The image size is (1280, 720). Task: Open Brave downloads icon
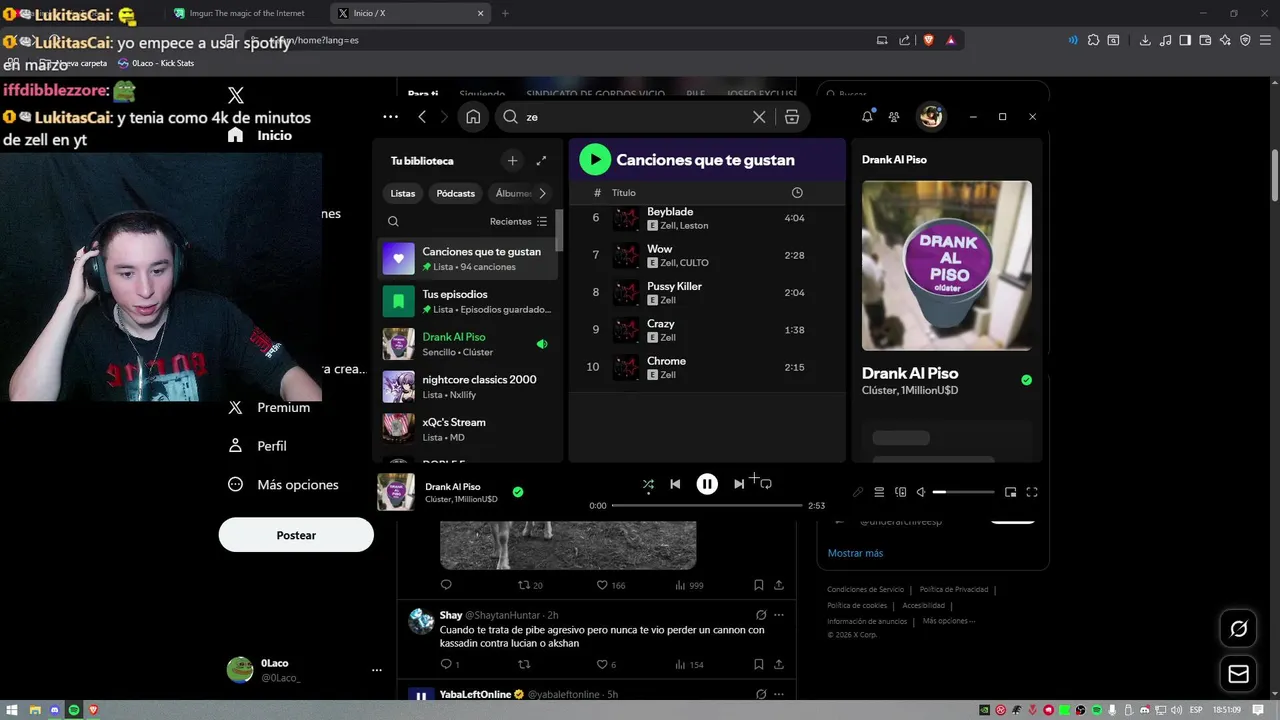(x=1145, y=40)
